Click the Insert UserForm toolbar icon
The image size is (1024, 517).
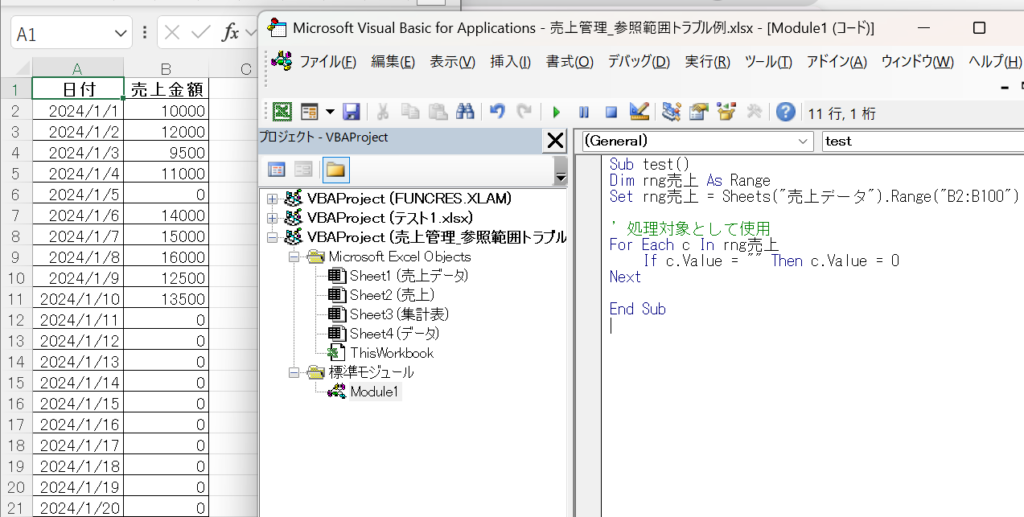[x=309, y=112]
